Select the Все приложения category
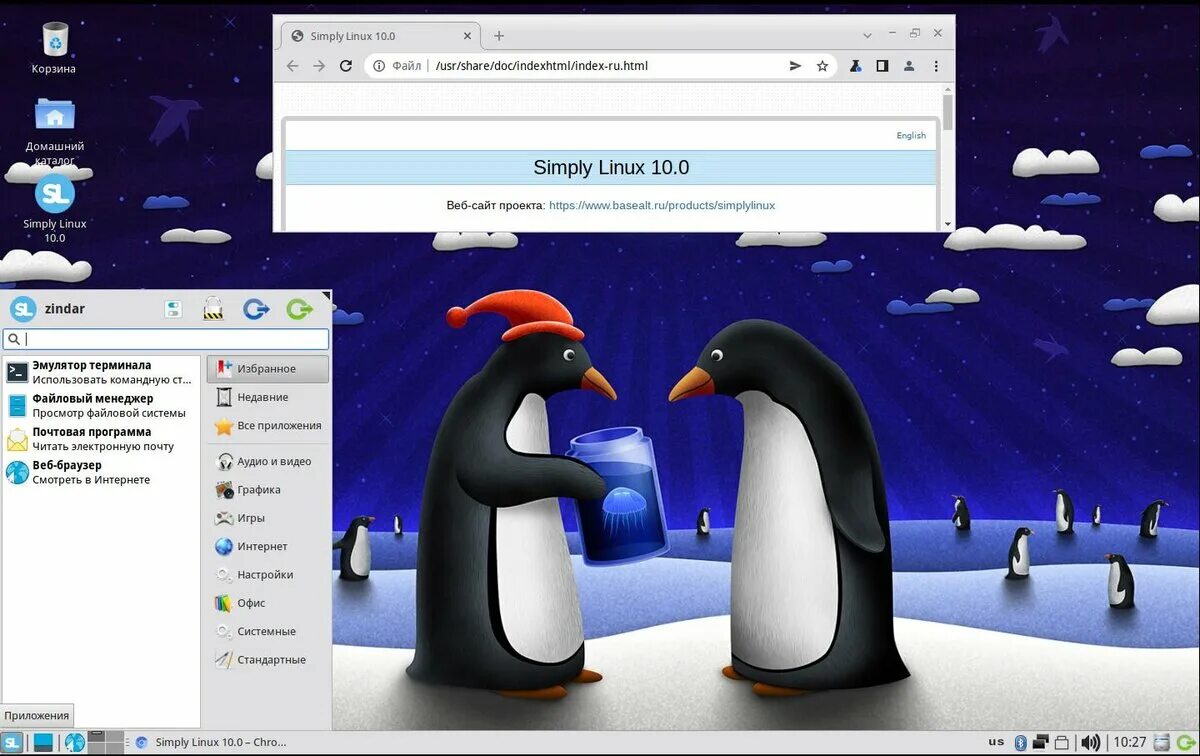Image resolution: width=1200 pixels, height=756 pixels. pyautogui.click(x=268, y=426)
